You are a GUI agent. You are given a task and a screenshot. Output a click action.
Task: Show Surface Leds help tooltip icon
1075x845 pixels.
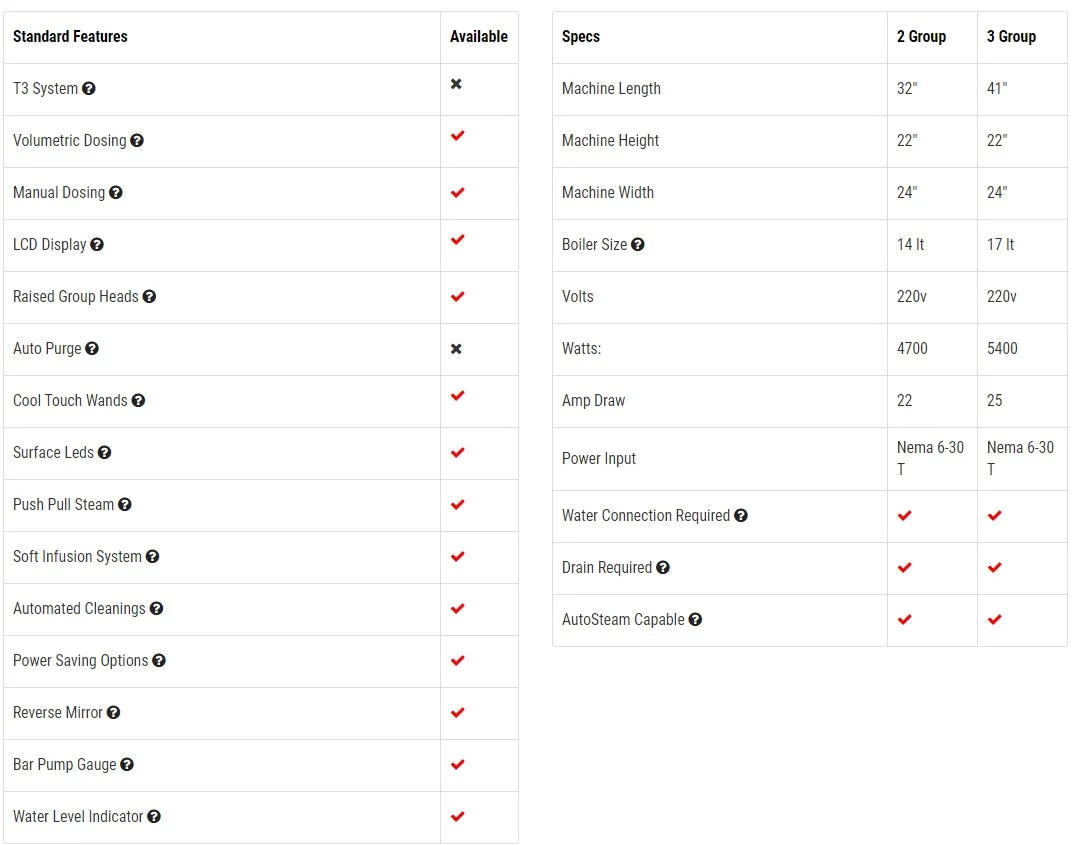coord(104,452)
